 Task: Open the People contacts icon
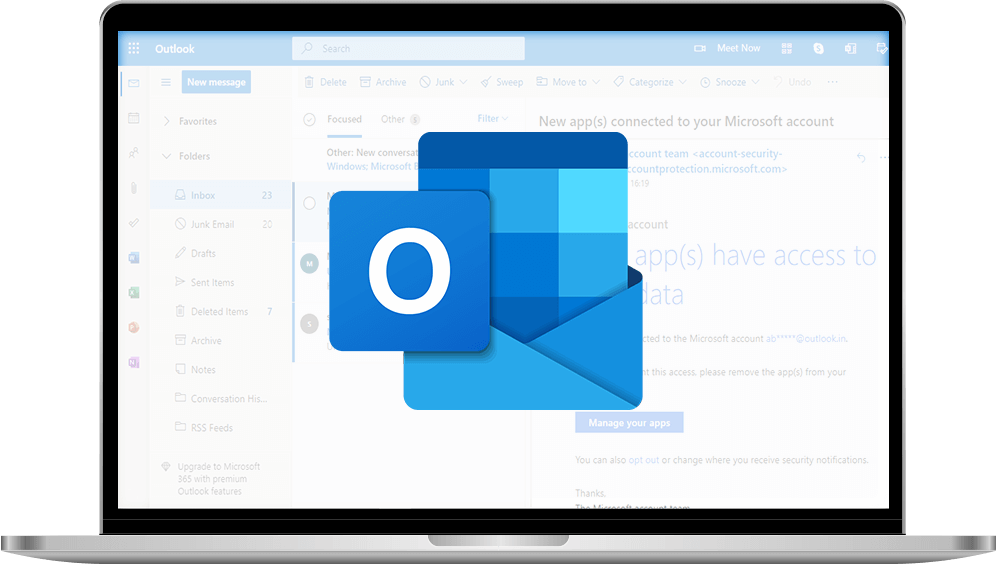(133, 153)
